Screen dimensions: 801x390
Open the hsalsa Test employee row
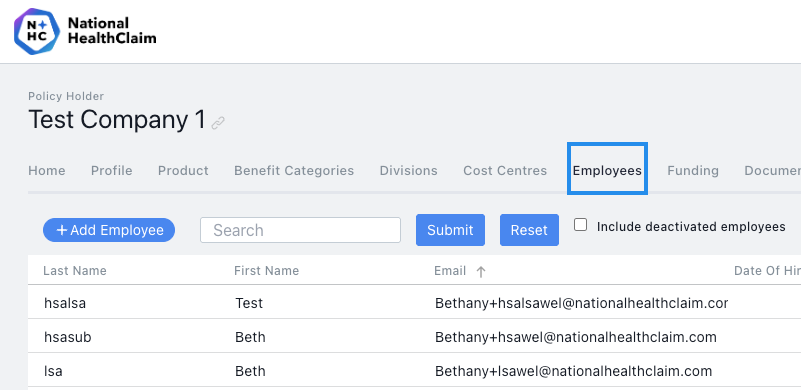414,303
